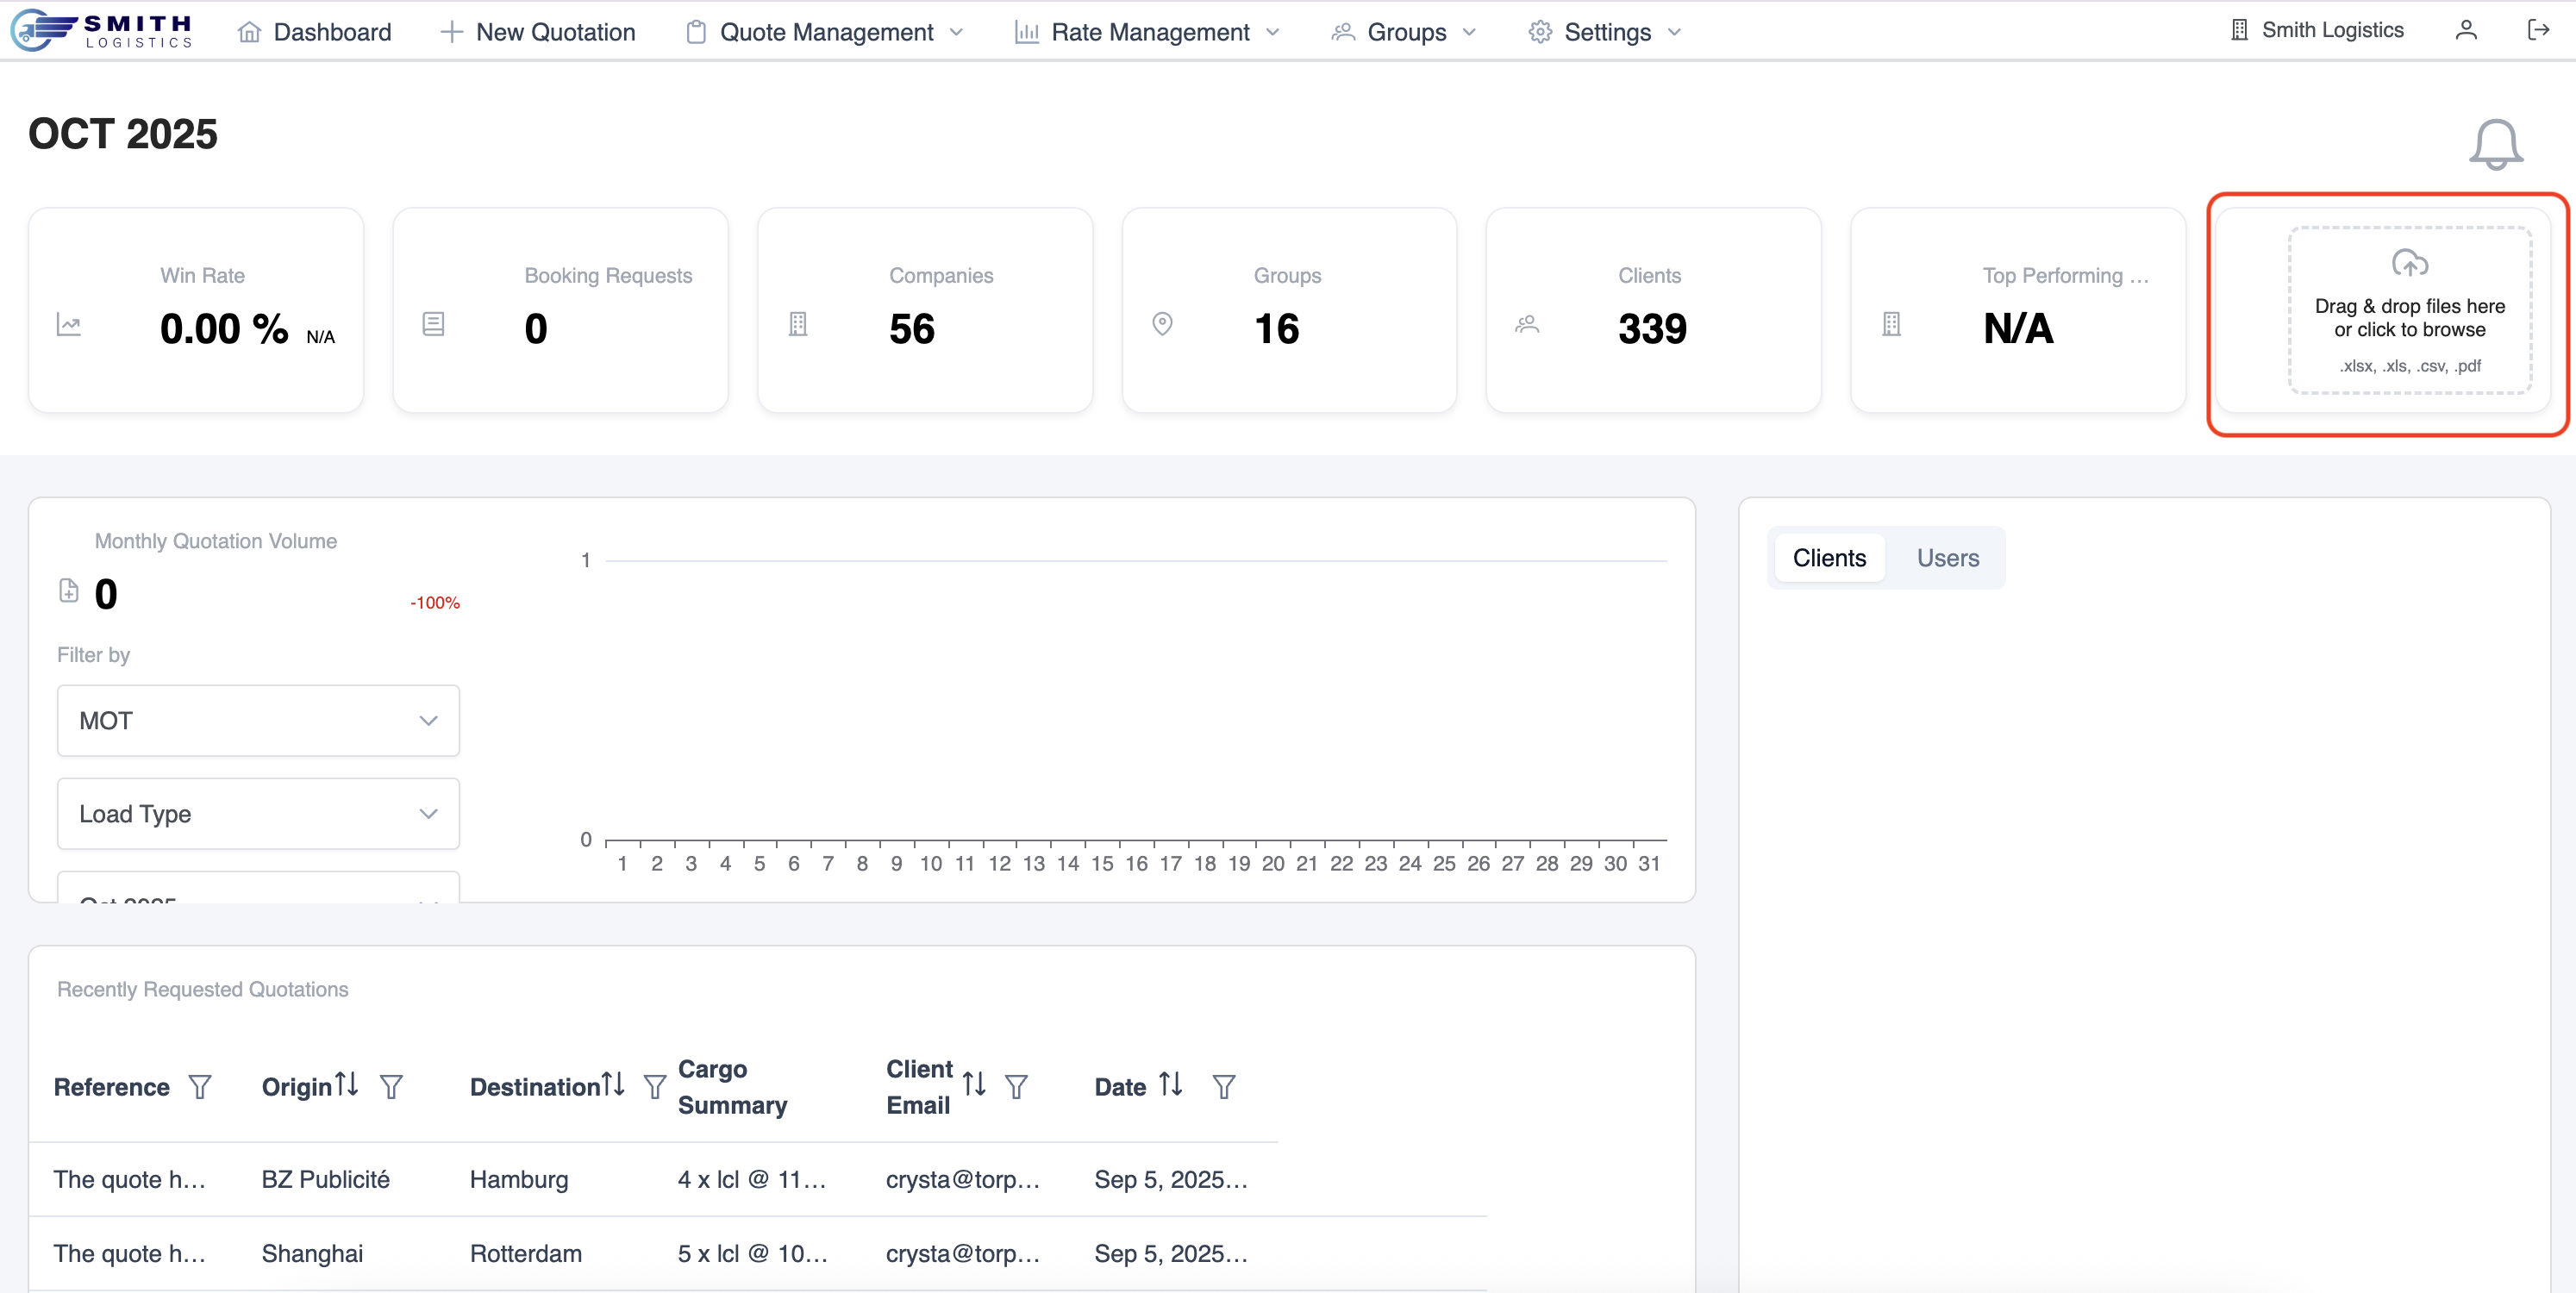Sort quotations by Date
This screenshot has height=1293, width=2576.
1171,1085
